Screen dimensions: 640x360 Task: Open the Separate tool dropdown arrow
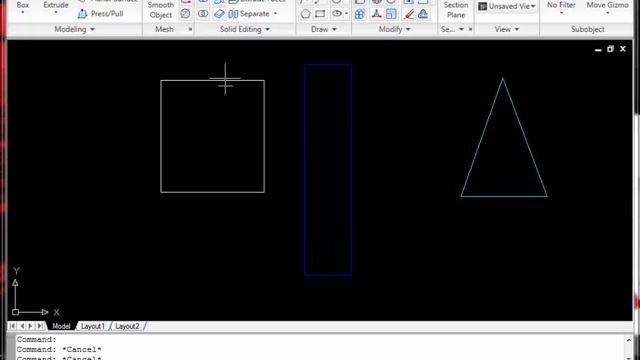(275, 14)
